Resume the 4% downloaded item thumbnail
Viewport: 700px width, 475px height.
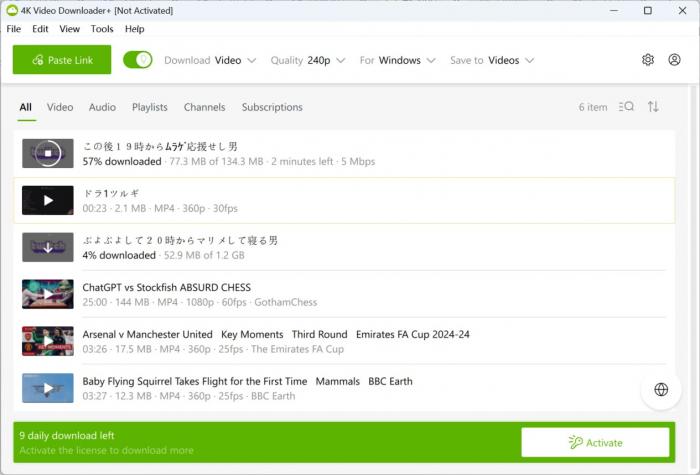pyautogui.click(x=48, y=247)
